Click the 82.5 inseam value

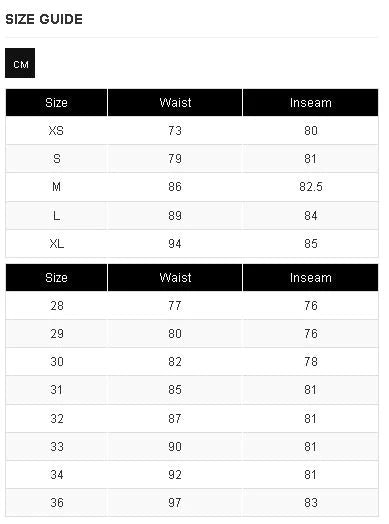pyautogui.click(x=311, y=187)
